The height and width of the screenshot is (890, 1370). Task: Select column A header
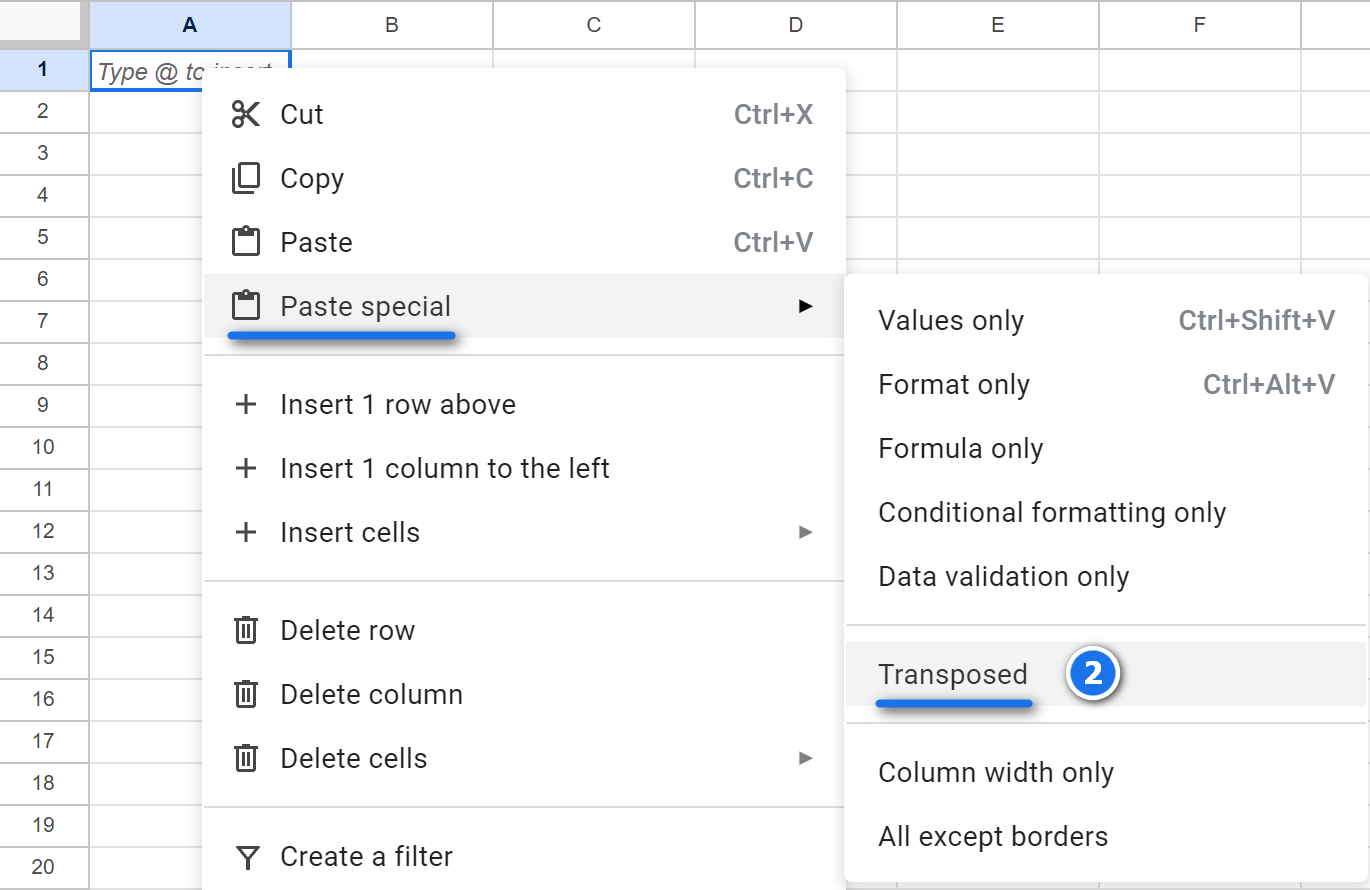click(190, 25)
